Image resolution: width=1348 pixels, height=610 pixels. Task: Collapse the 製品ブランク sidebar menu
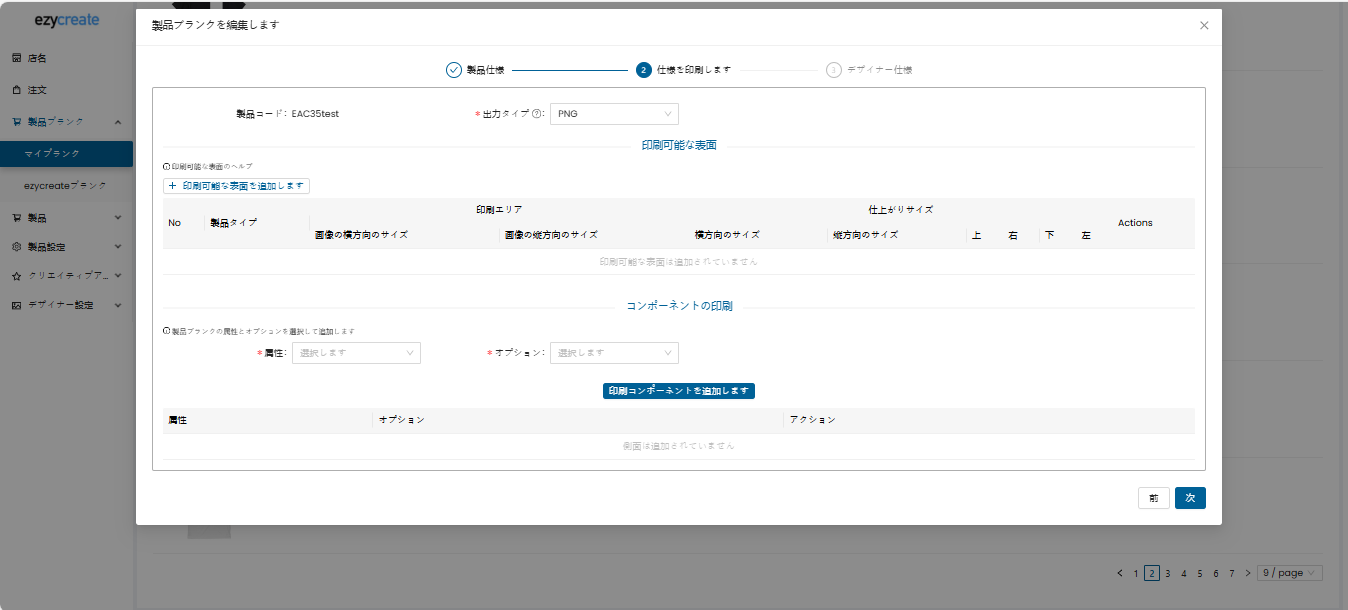(118, 122)
